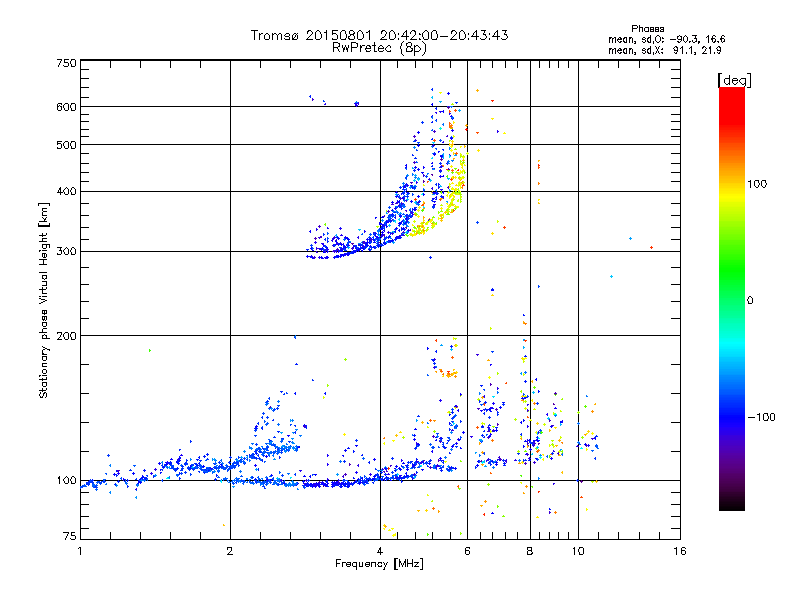Click the 'RwPretec (8p)' subtitle

coord(379,48)
